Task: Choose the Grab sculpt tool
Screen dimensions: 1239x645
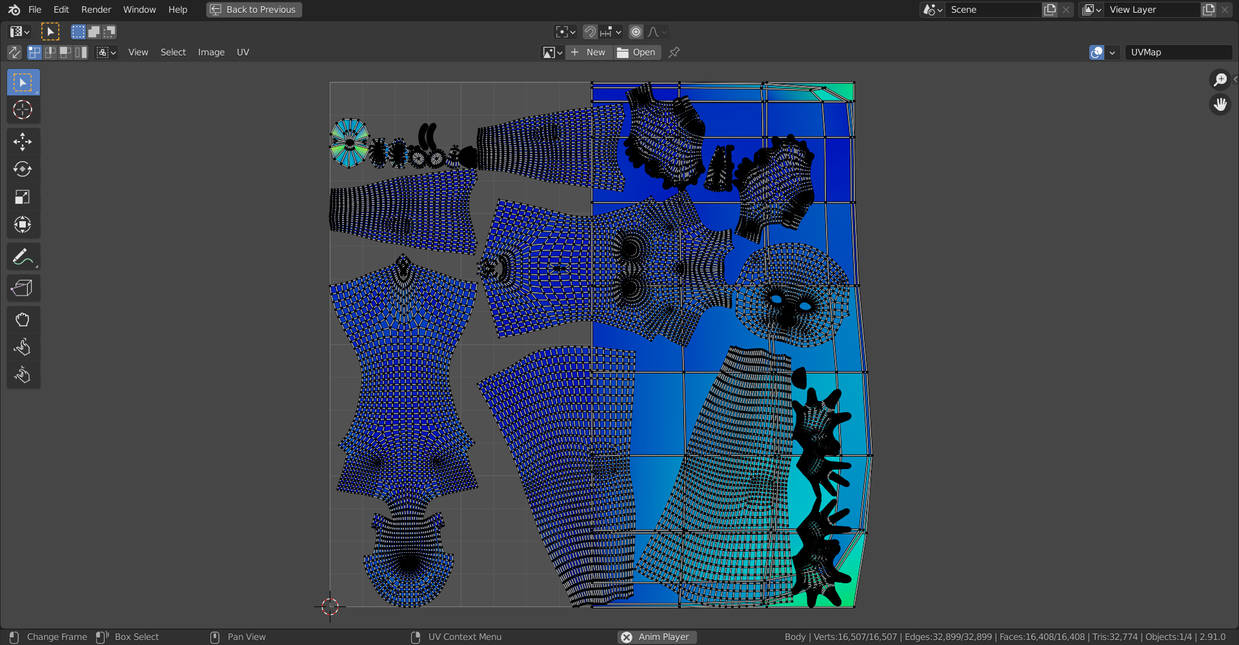Action: 23,320
